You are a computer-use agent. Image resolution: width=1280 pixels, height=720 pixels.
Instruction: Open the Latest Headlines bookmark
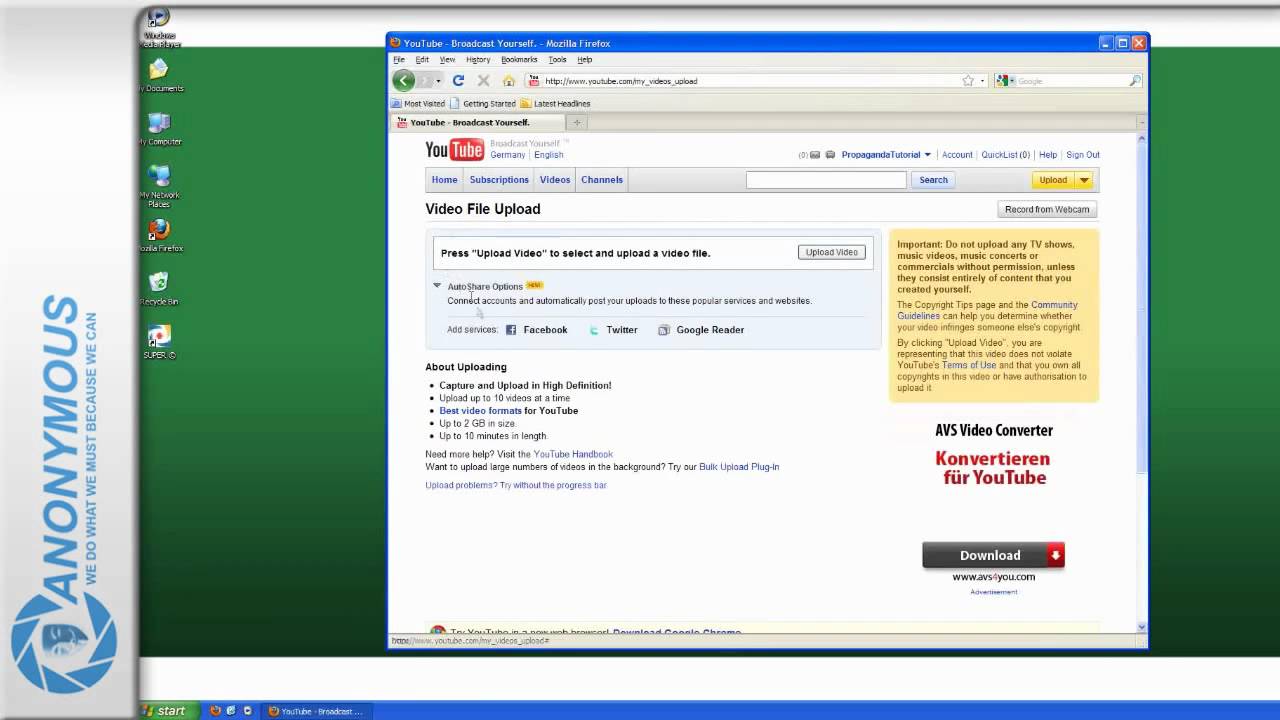point(555,103)
